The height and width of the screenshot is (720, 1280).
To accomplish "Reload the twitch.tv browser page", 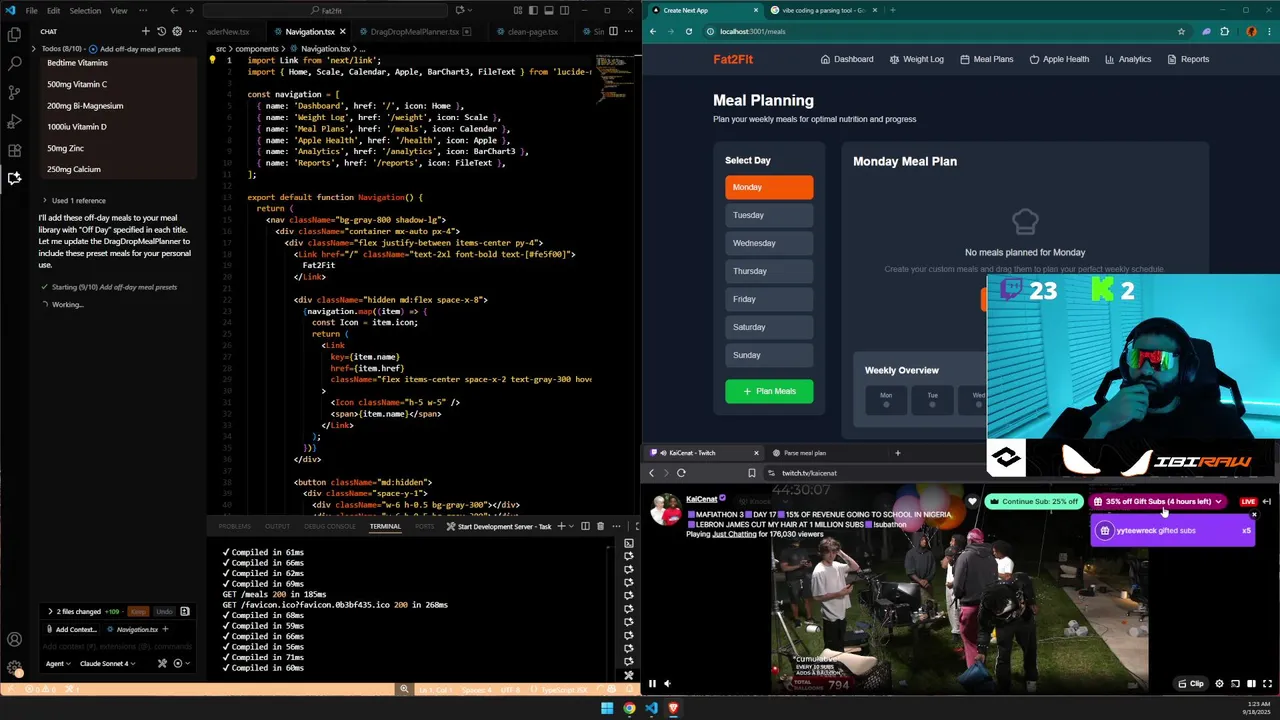I will point(681,473).
